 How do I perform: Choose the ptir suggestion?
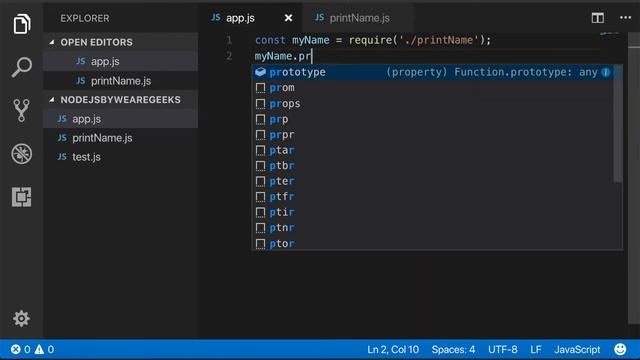pos(433,212)
